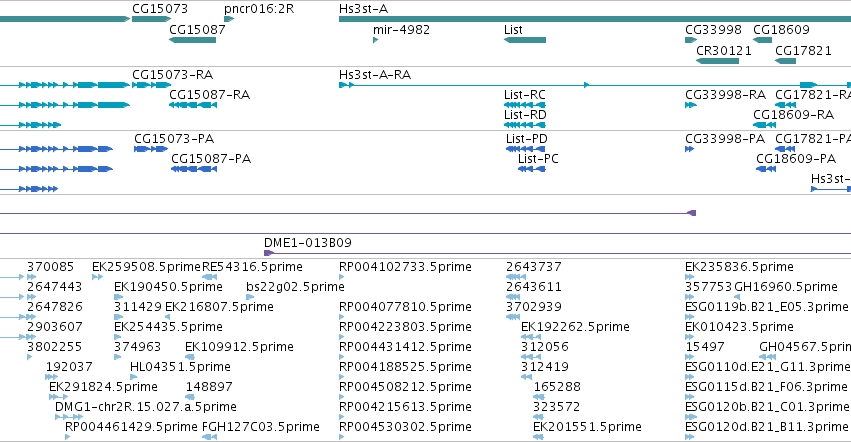Click transcript Hs3st-A-RA label

[374, 75]
